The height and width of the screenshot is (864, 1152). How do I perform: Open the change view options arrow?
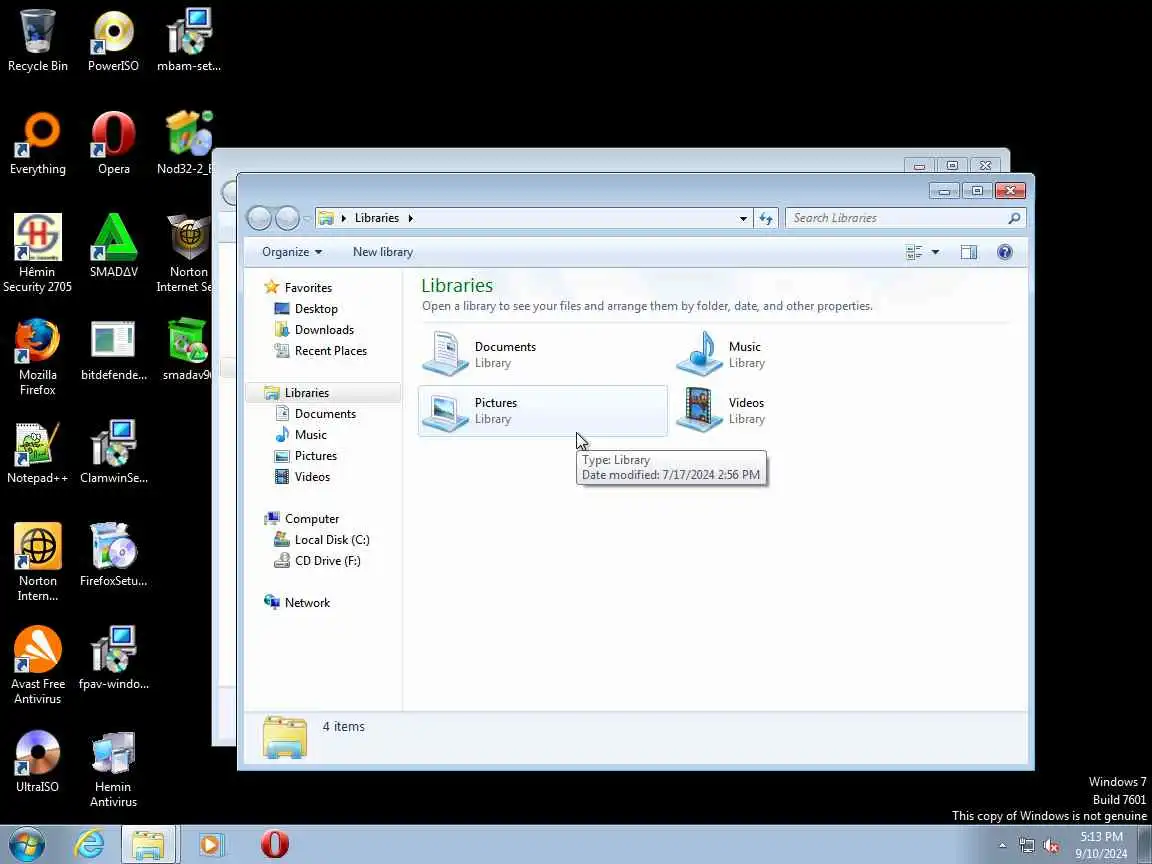[935, 252]
